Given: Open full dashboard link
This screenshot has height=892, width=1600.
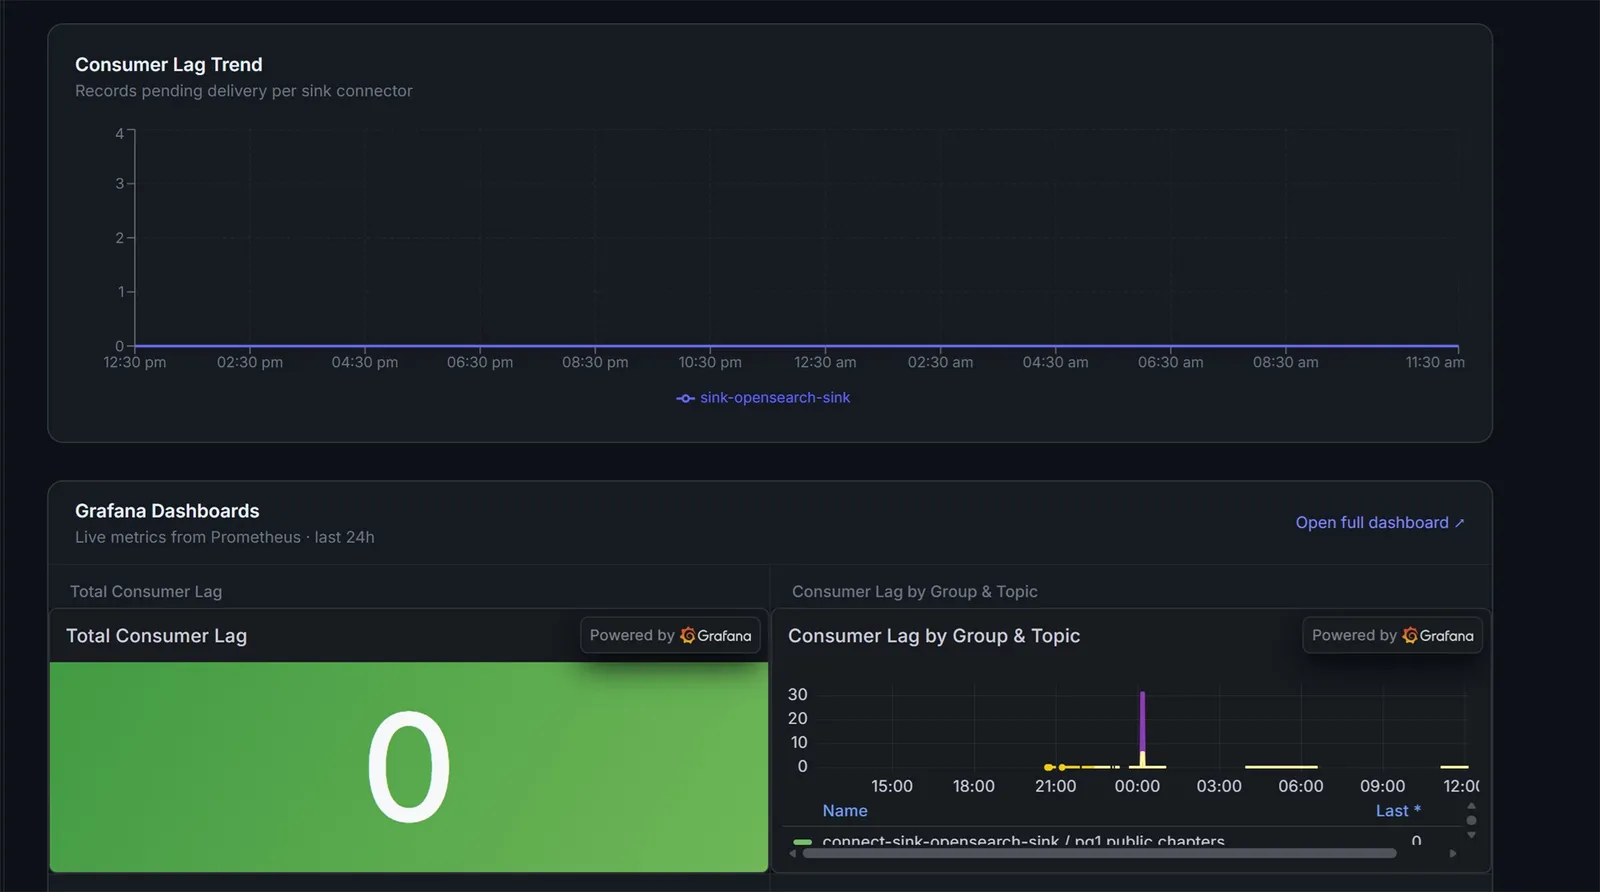Looking at the screenshot, I should [1380, 523].
